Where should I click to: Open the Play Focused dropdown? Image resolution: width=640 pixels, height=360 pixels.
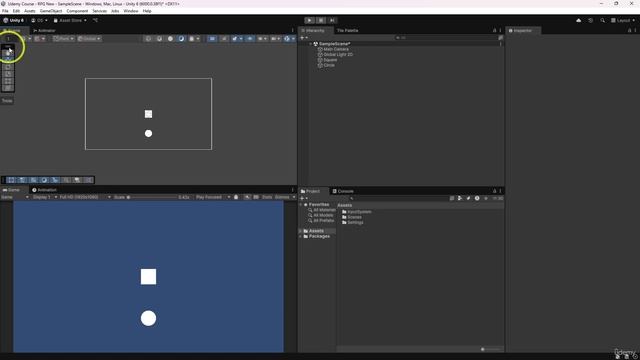tap(213, 197)
